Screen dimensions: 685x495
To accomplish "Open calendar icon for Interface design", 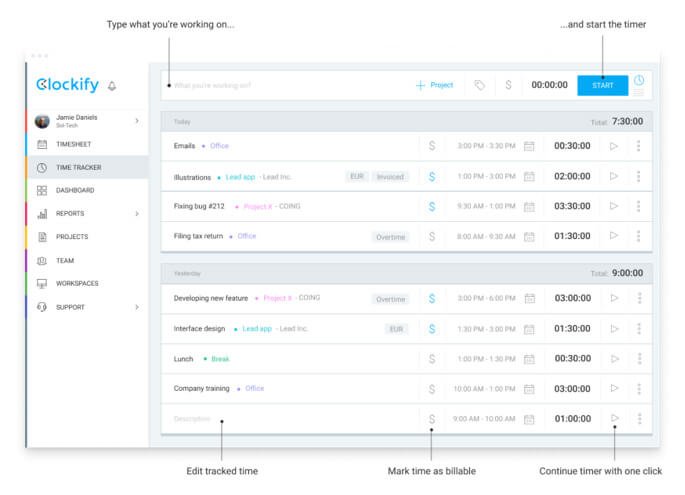I will point(529,329).
